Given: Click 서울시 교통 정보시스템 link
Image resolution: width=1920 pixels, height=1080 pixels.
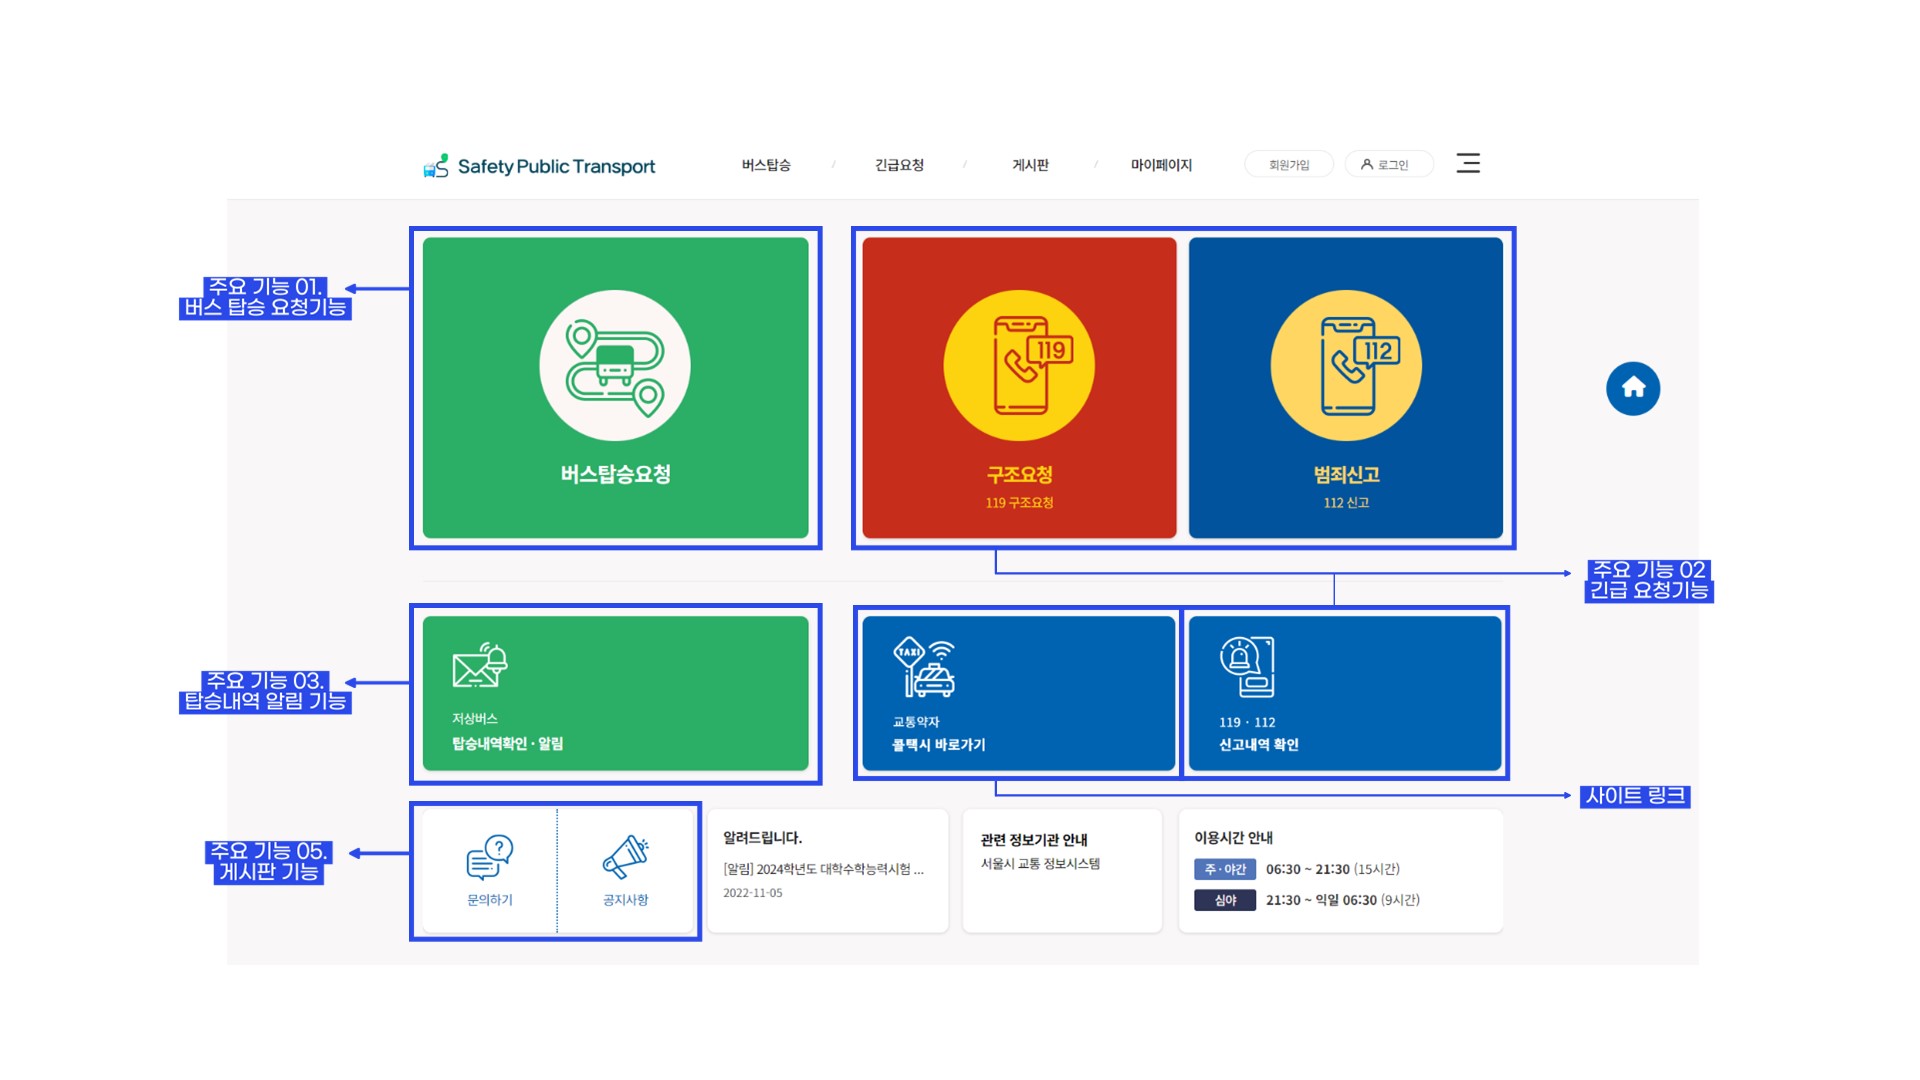Looking at the screenshot, I should (1040, 863).
